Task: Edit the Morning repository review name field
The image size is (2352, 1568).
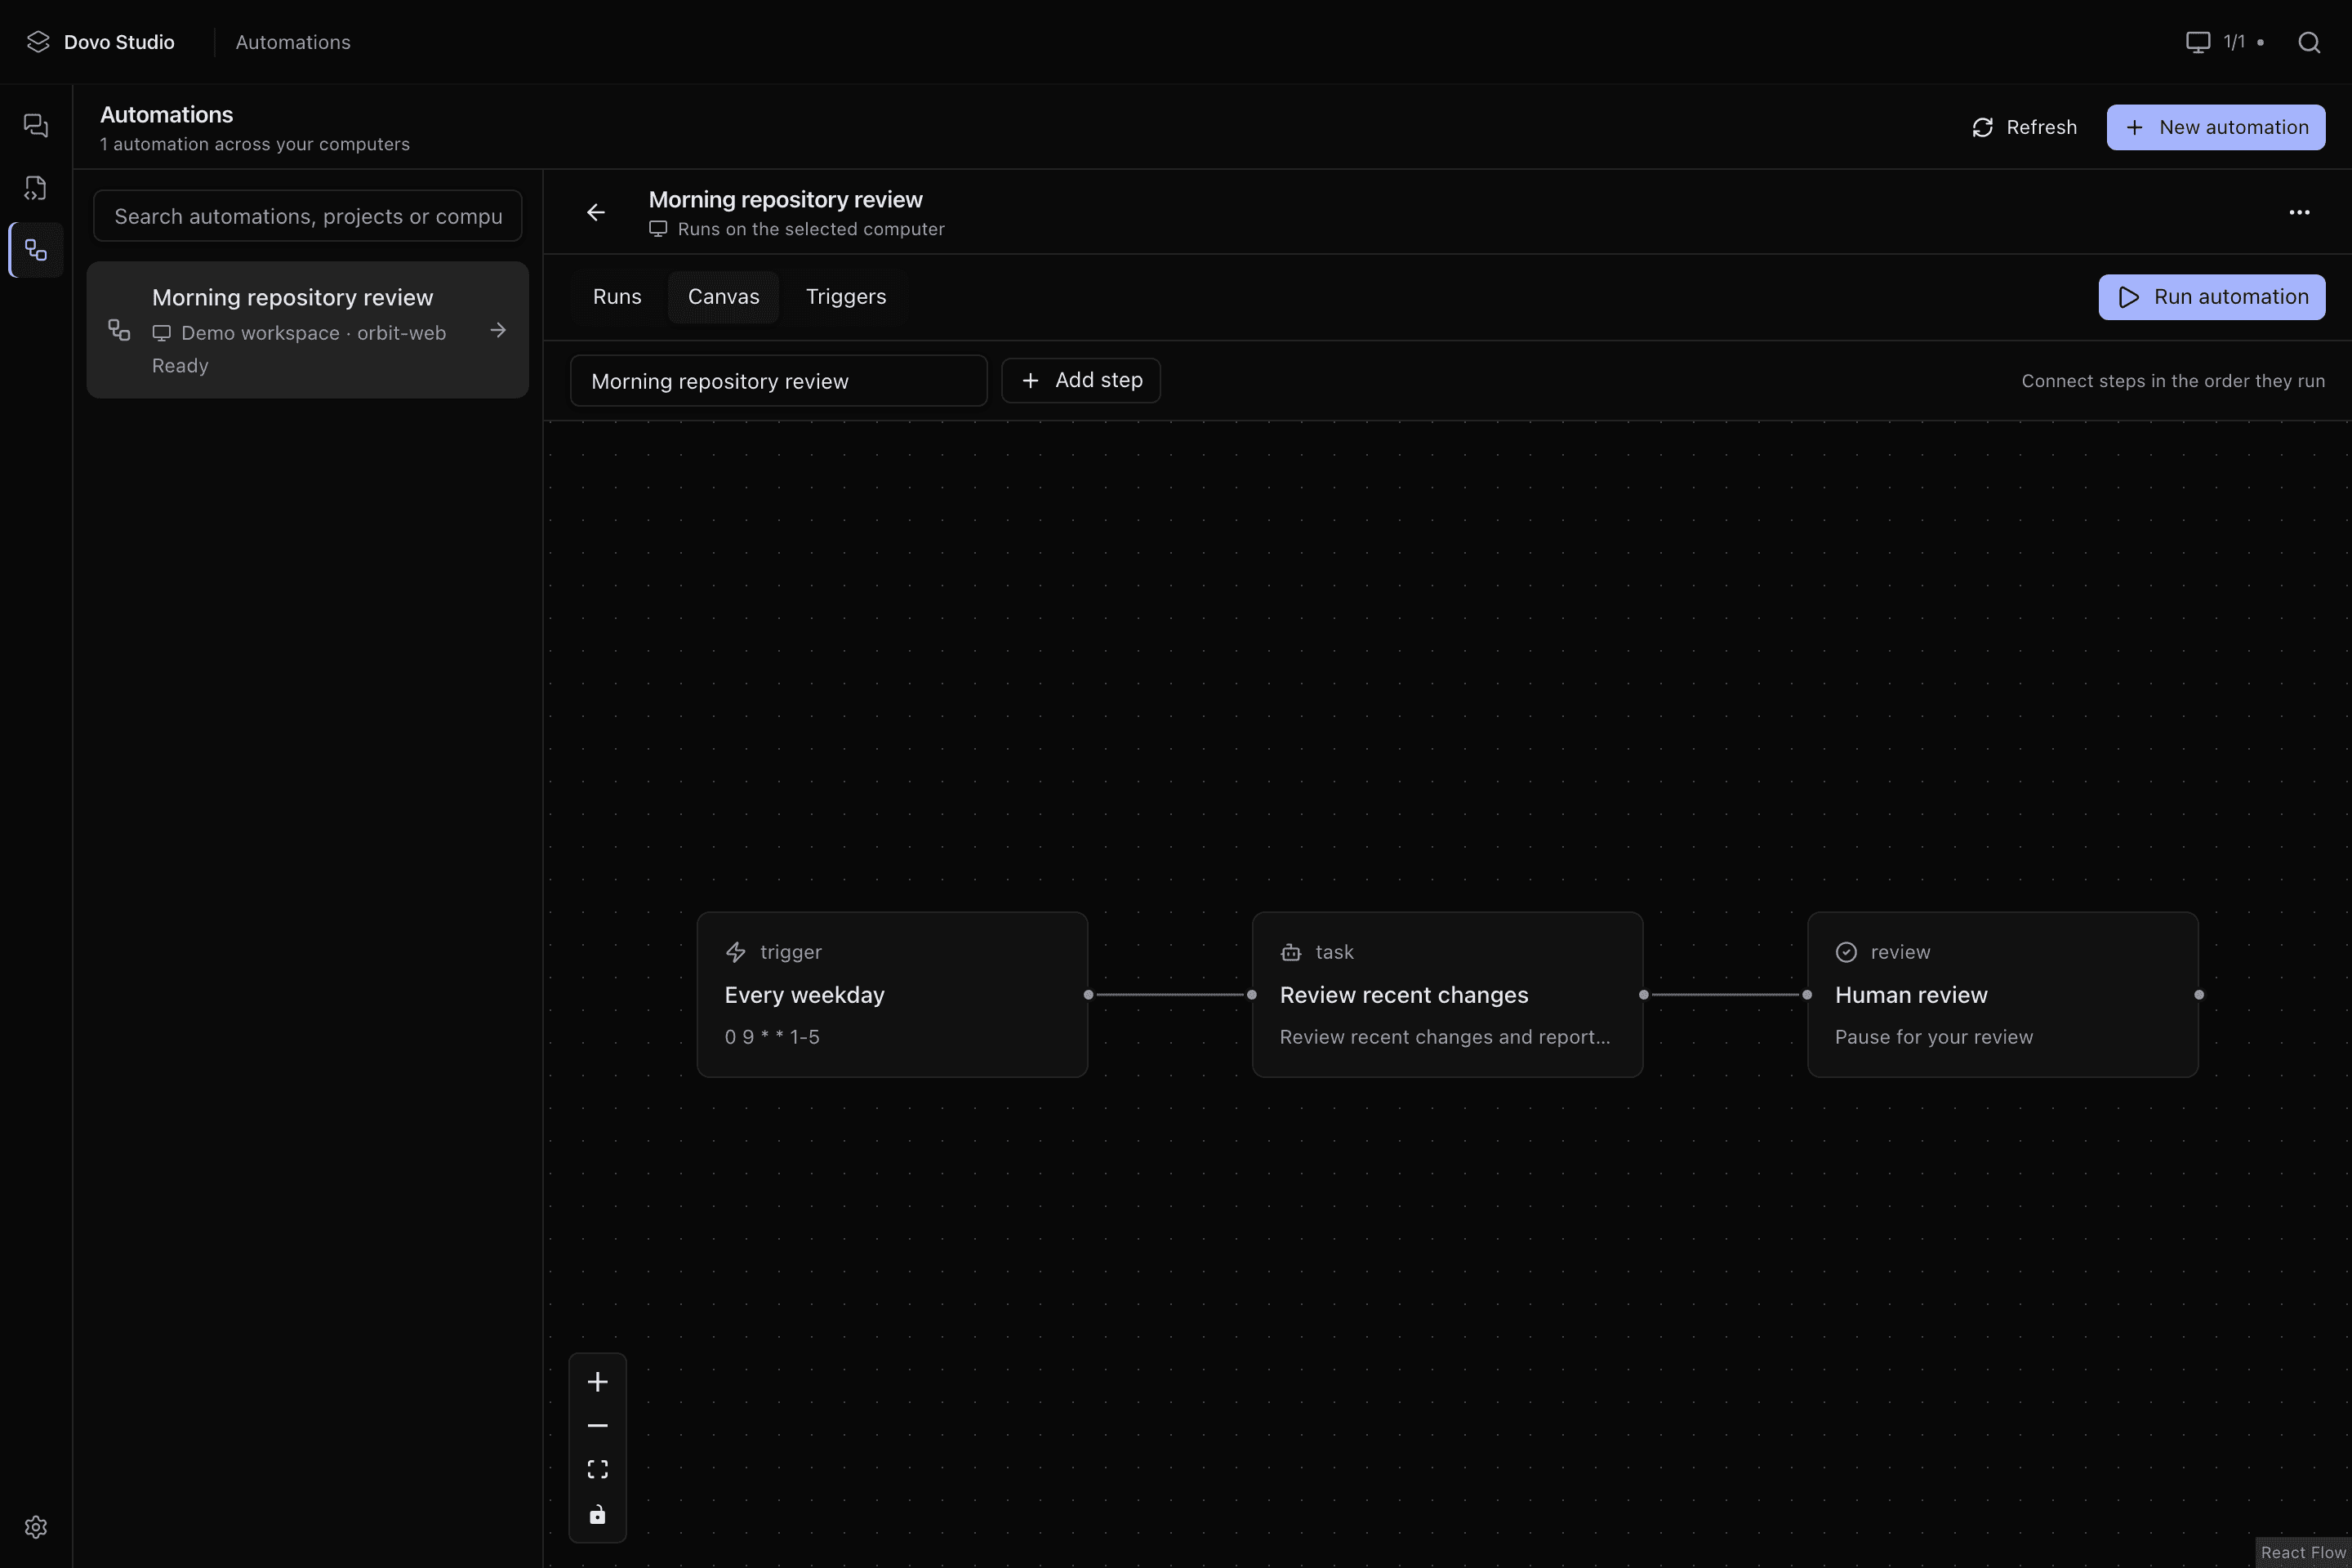Action: [x=778, y=381]
